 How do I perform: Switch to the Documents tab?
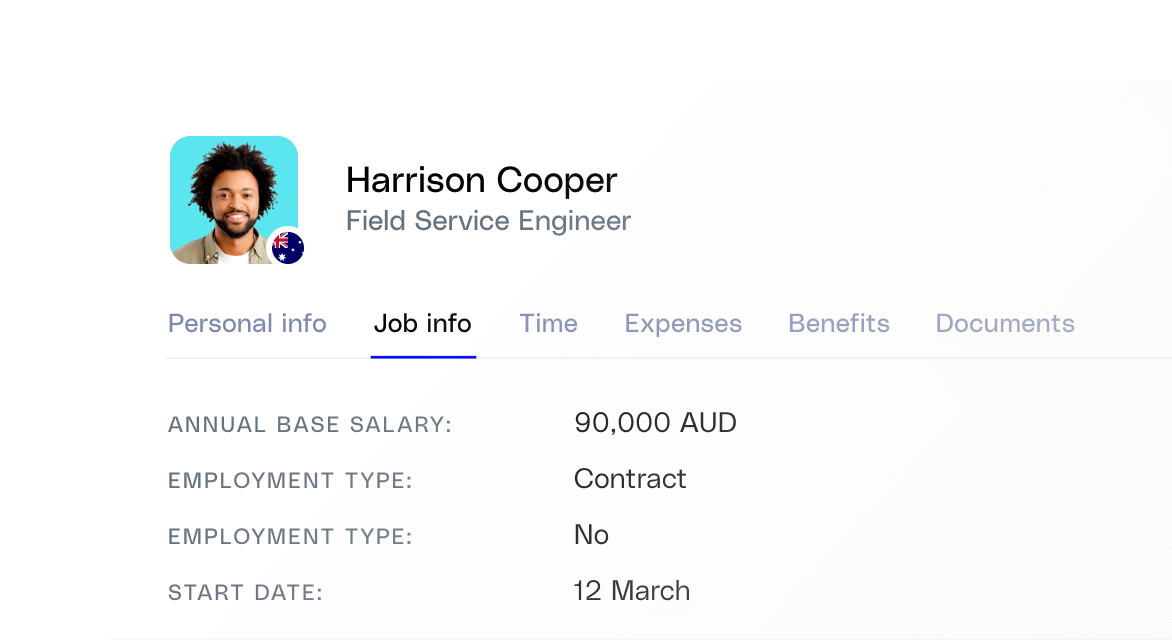point(1004,323)
